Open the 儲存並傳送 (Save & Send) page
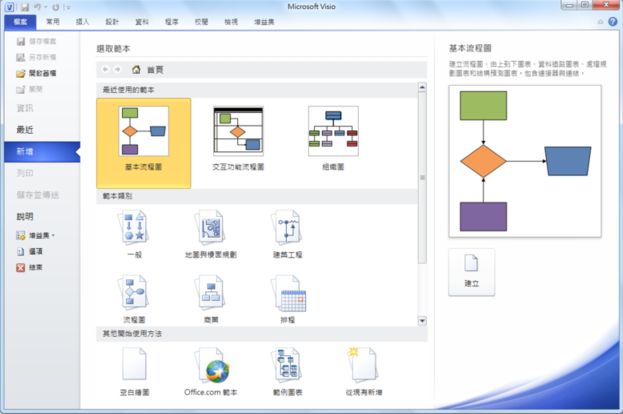The image size is (623, 414). 38,195
